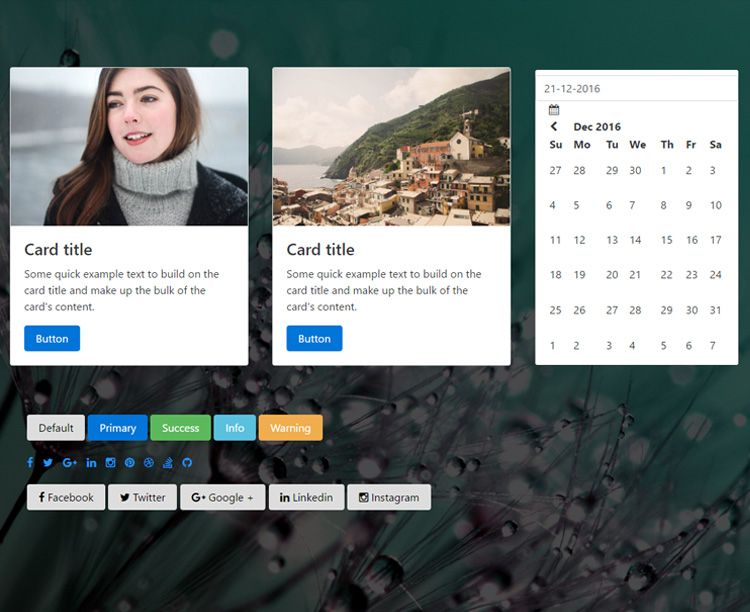750x612 pixels.
Task: Select December 14 in the calendar
Action: tap(635, 240)
